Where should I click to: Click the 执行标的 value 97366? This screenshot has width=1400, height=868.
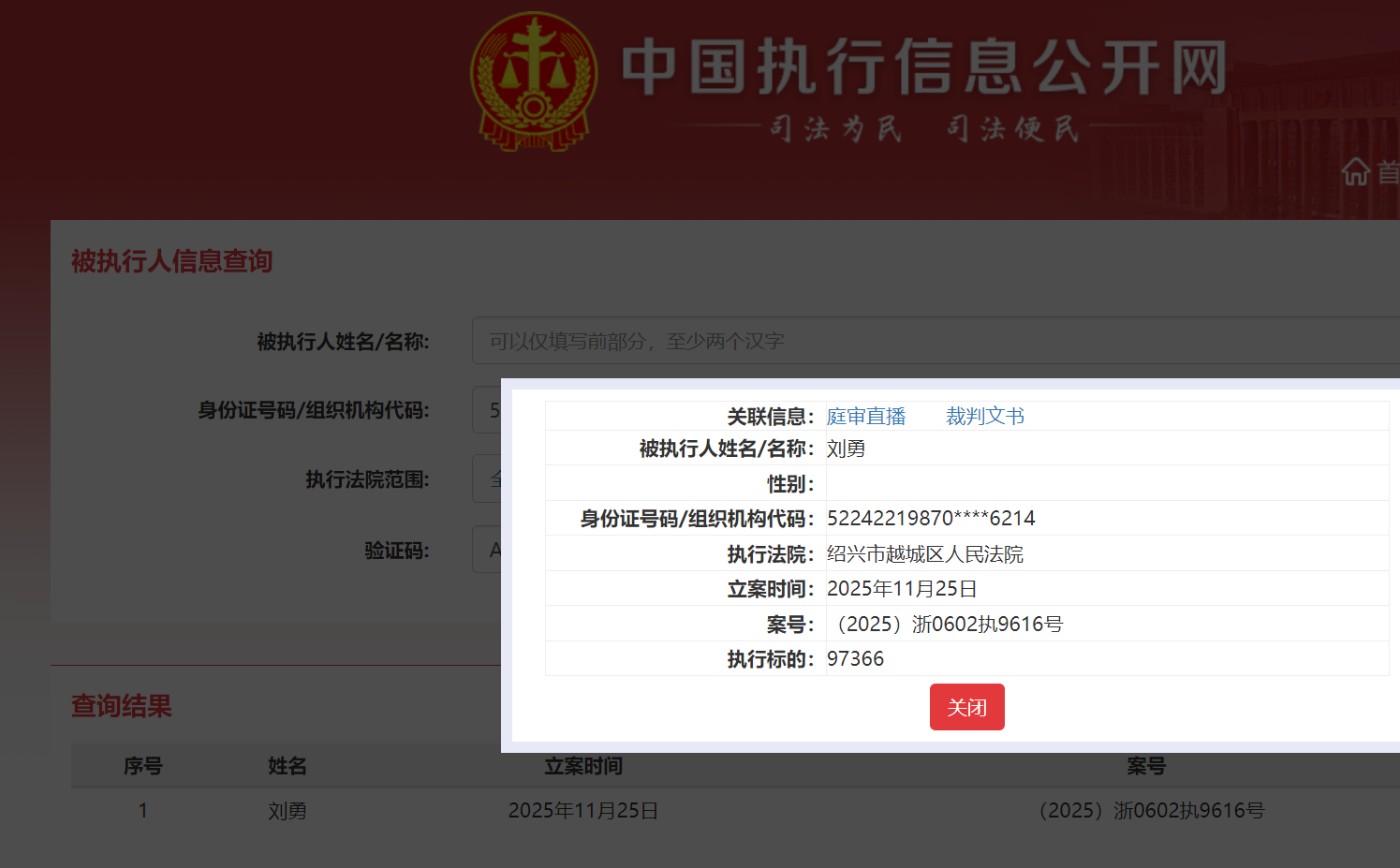(x=855, y=659)
